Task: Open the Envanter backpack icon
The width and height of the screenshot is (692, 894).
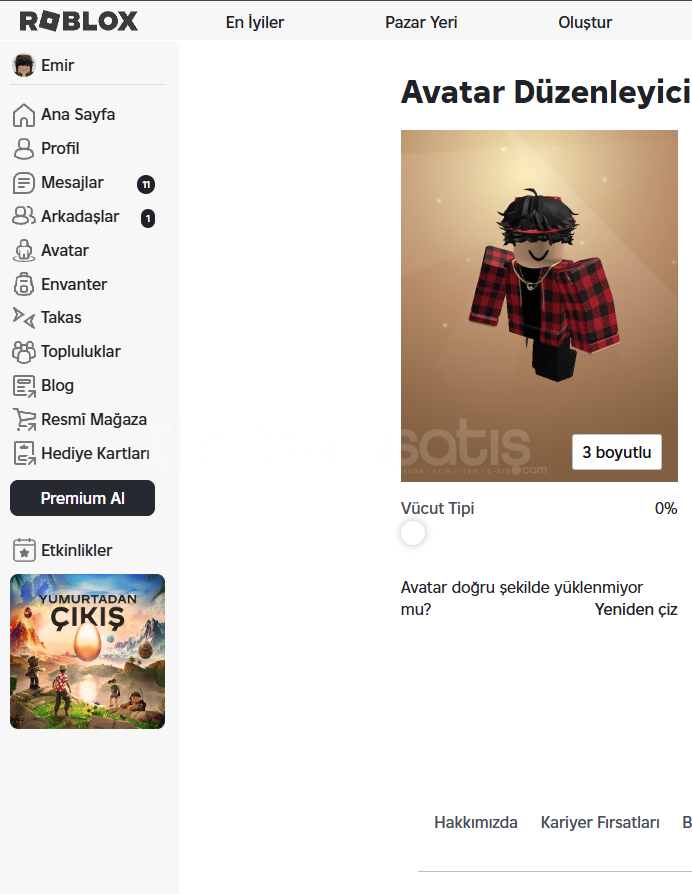Action: [23, 284]
